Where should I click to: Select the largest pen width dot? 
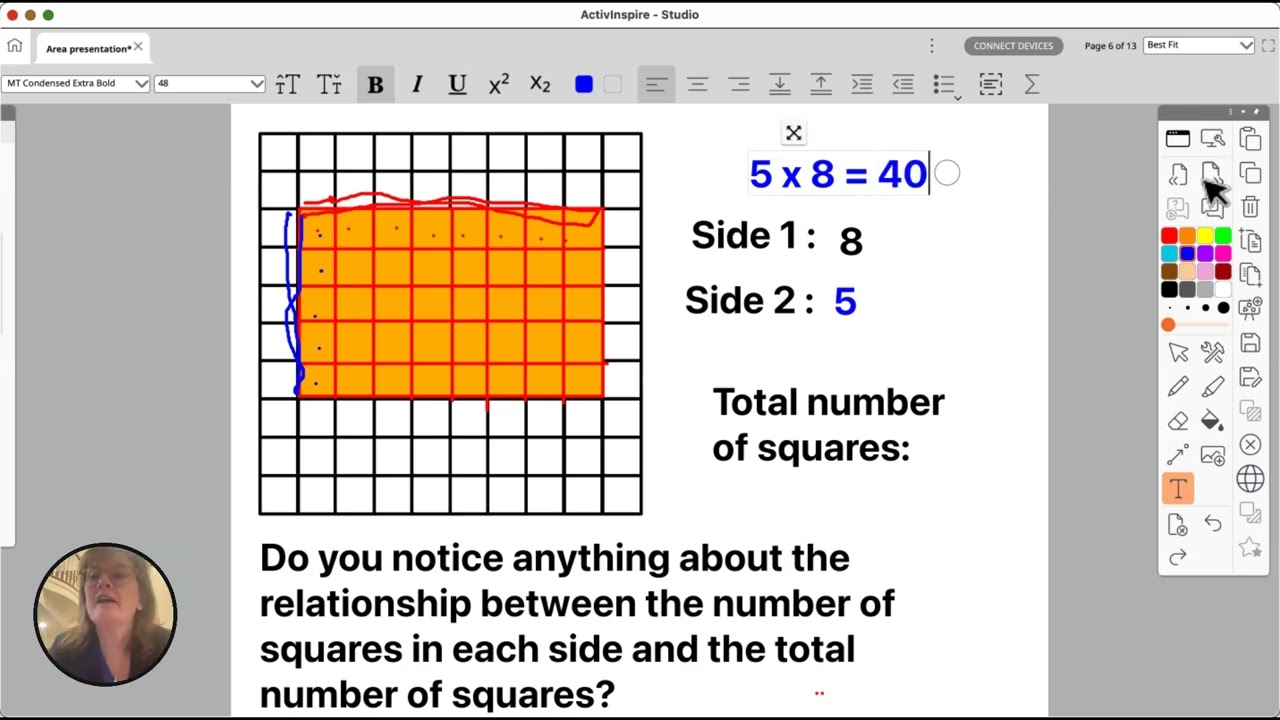pyautogui.click(x=1223, y=308)
